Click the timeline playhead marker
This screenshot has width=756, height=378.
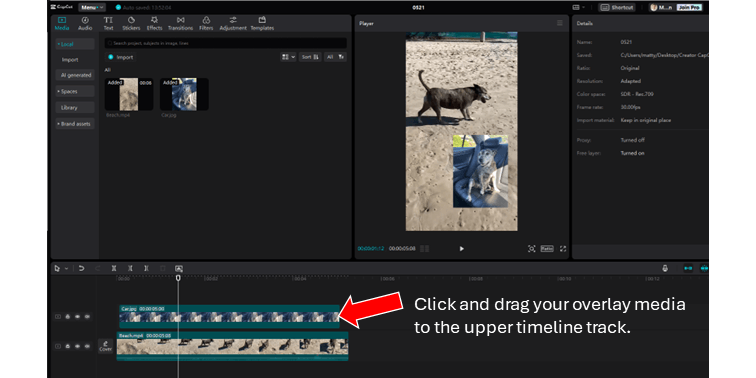(178, 278)
